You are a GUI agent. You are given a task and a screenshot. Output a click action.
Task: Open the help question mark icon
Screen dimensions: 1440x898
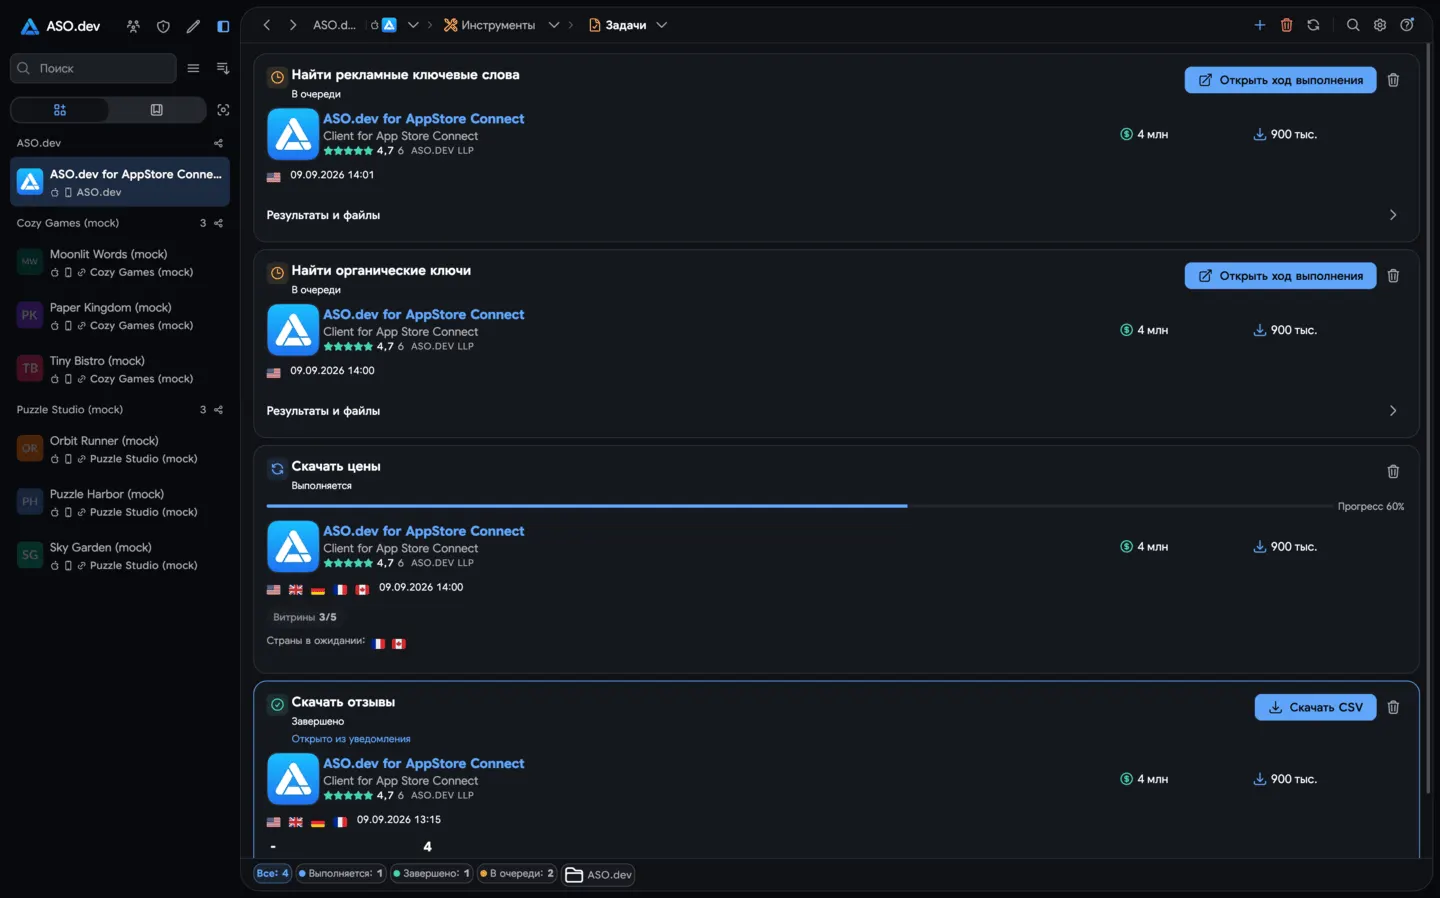pos(1407,25)
